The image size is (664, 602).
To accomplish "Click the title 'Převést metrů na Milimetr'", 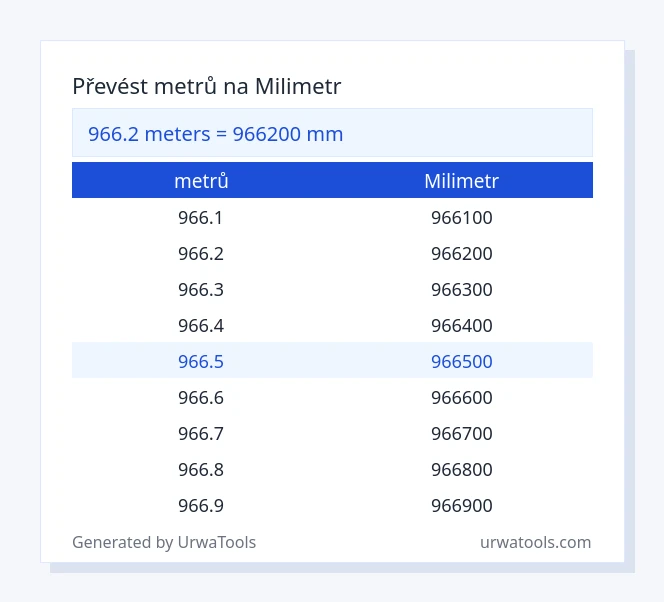I will click(x=207, y=87).
